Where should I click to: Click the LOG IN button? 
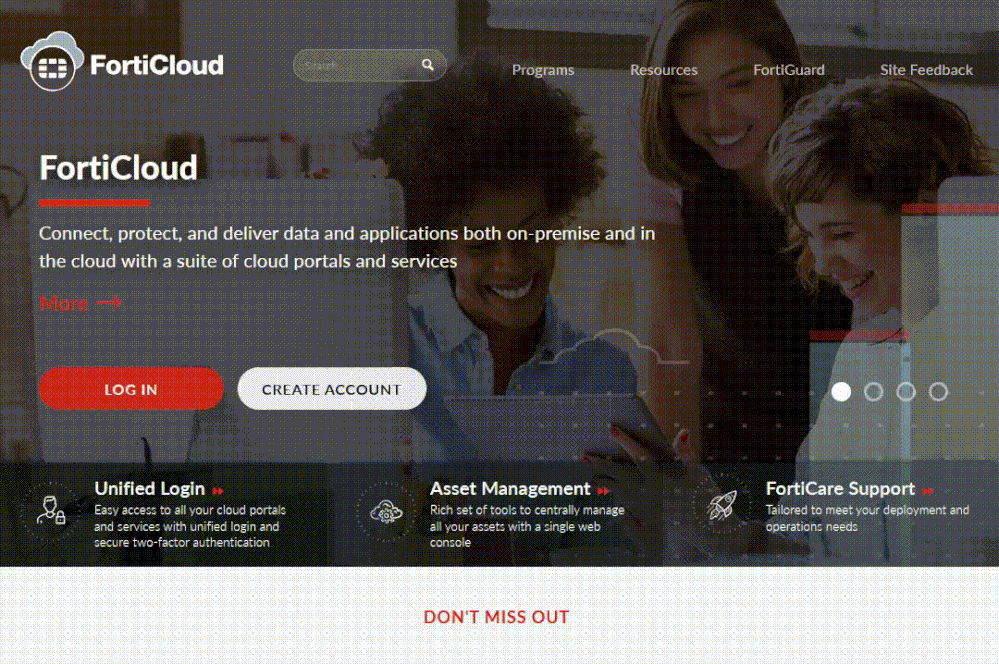131,389
